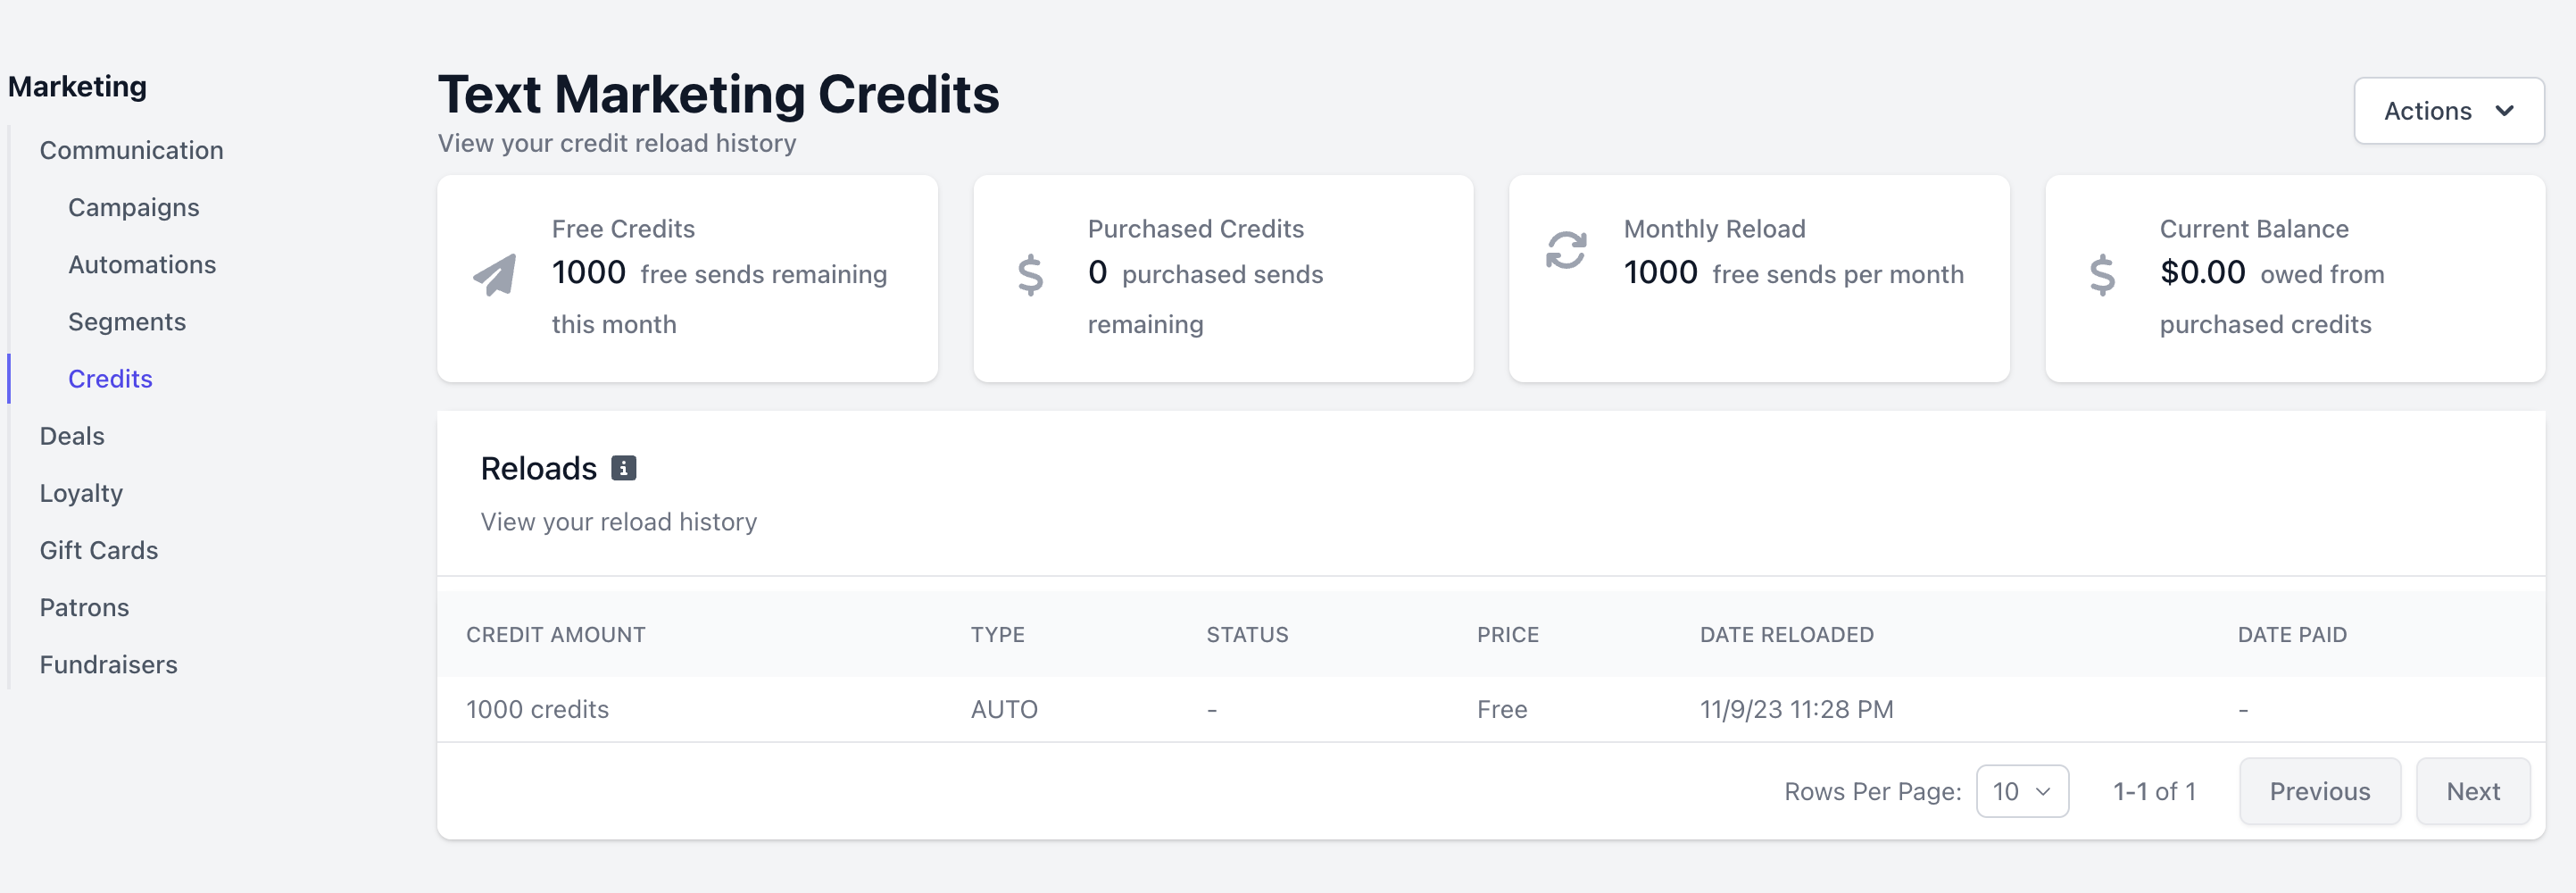Open Campaigns in the sidebar
This screenshot has height=893, width=2576.
click(x=134, y=207)
